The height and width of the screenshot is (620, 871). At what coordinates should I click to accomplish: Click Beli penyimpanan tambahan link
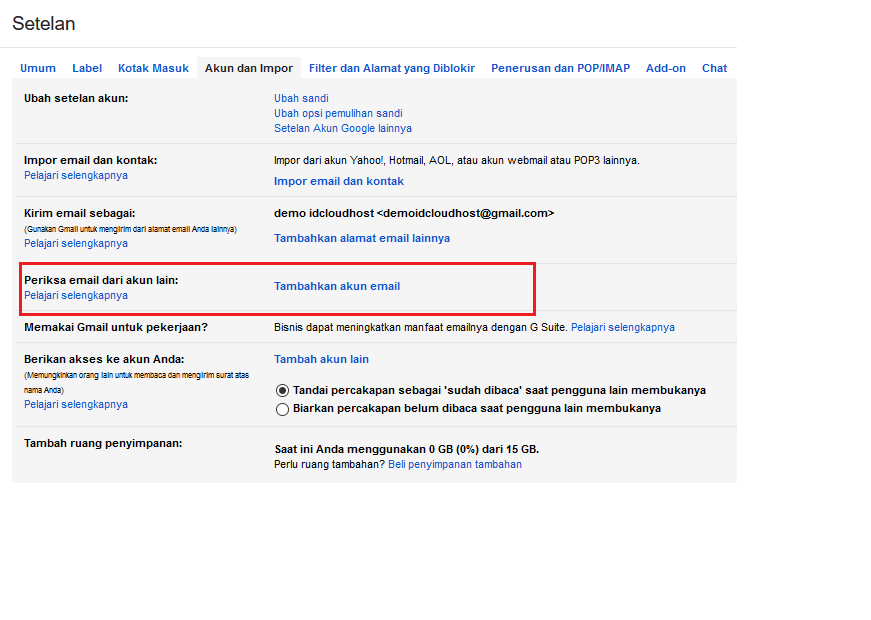pyautogui.click(x=454, y=464)
